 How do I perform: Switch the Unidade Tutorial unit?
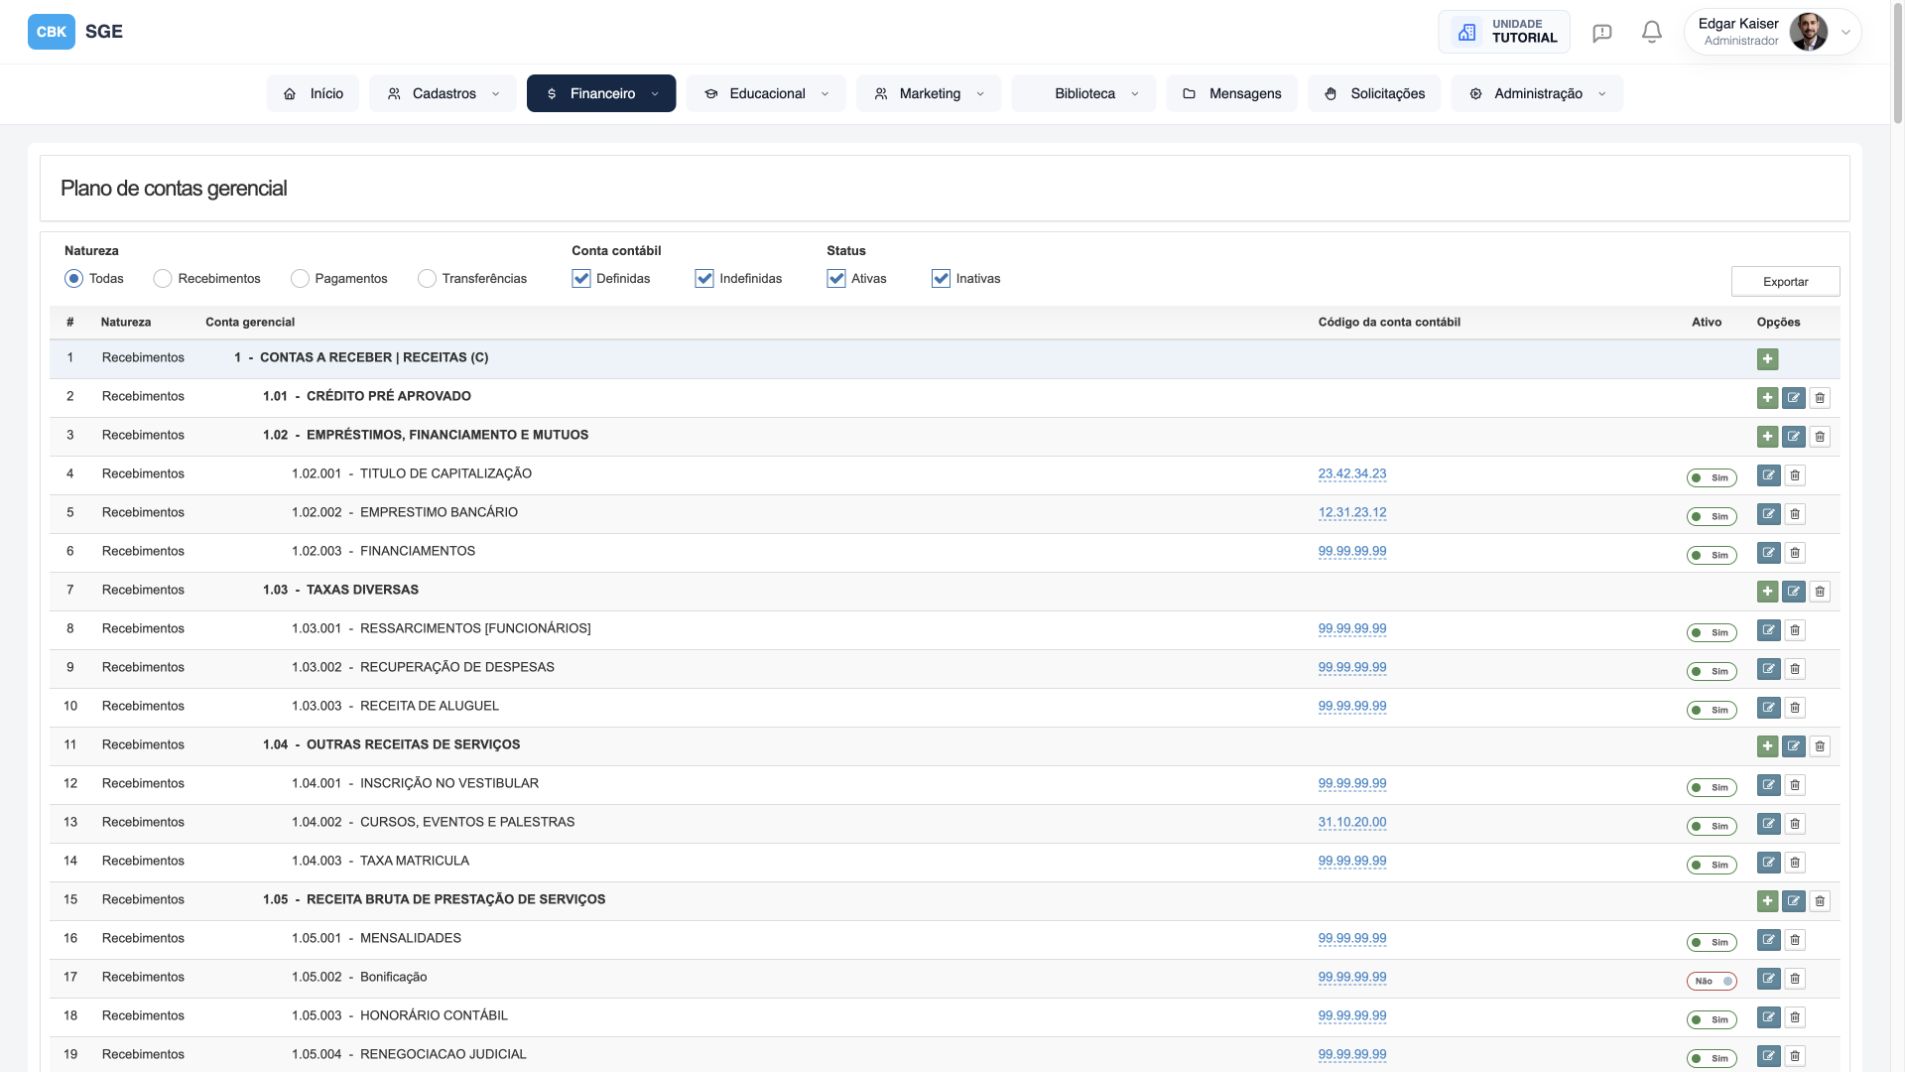pyautogui.click(x=1504, y=32)
